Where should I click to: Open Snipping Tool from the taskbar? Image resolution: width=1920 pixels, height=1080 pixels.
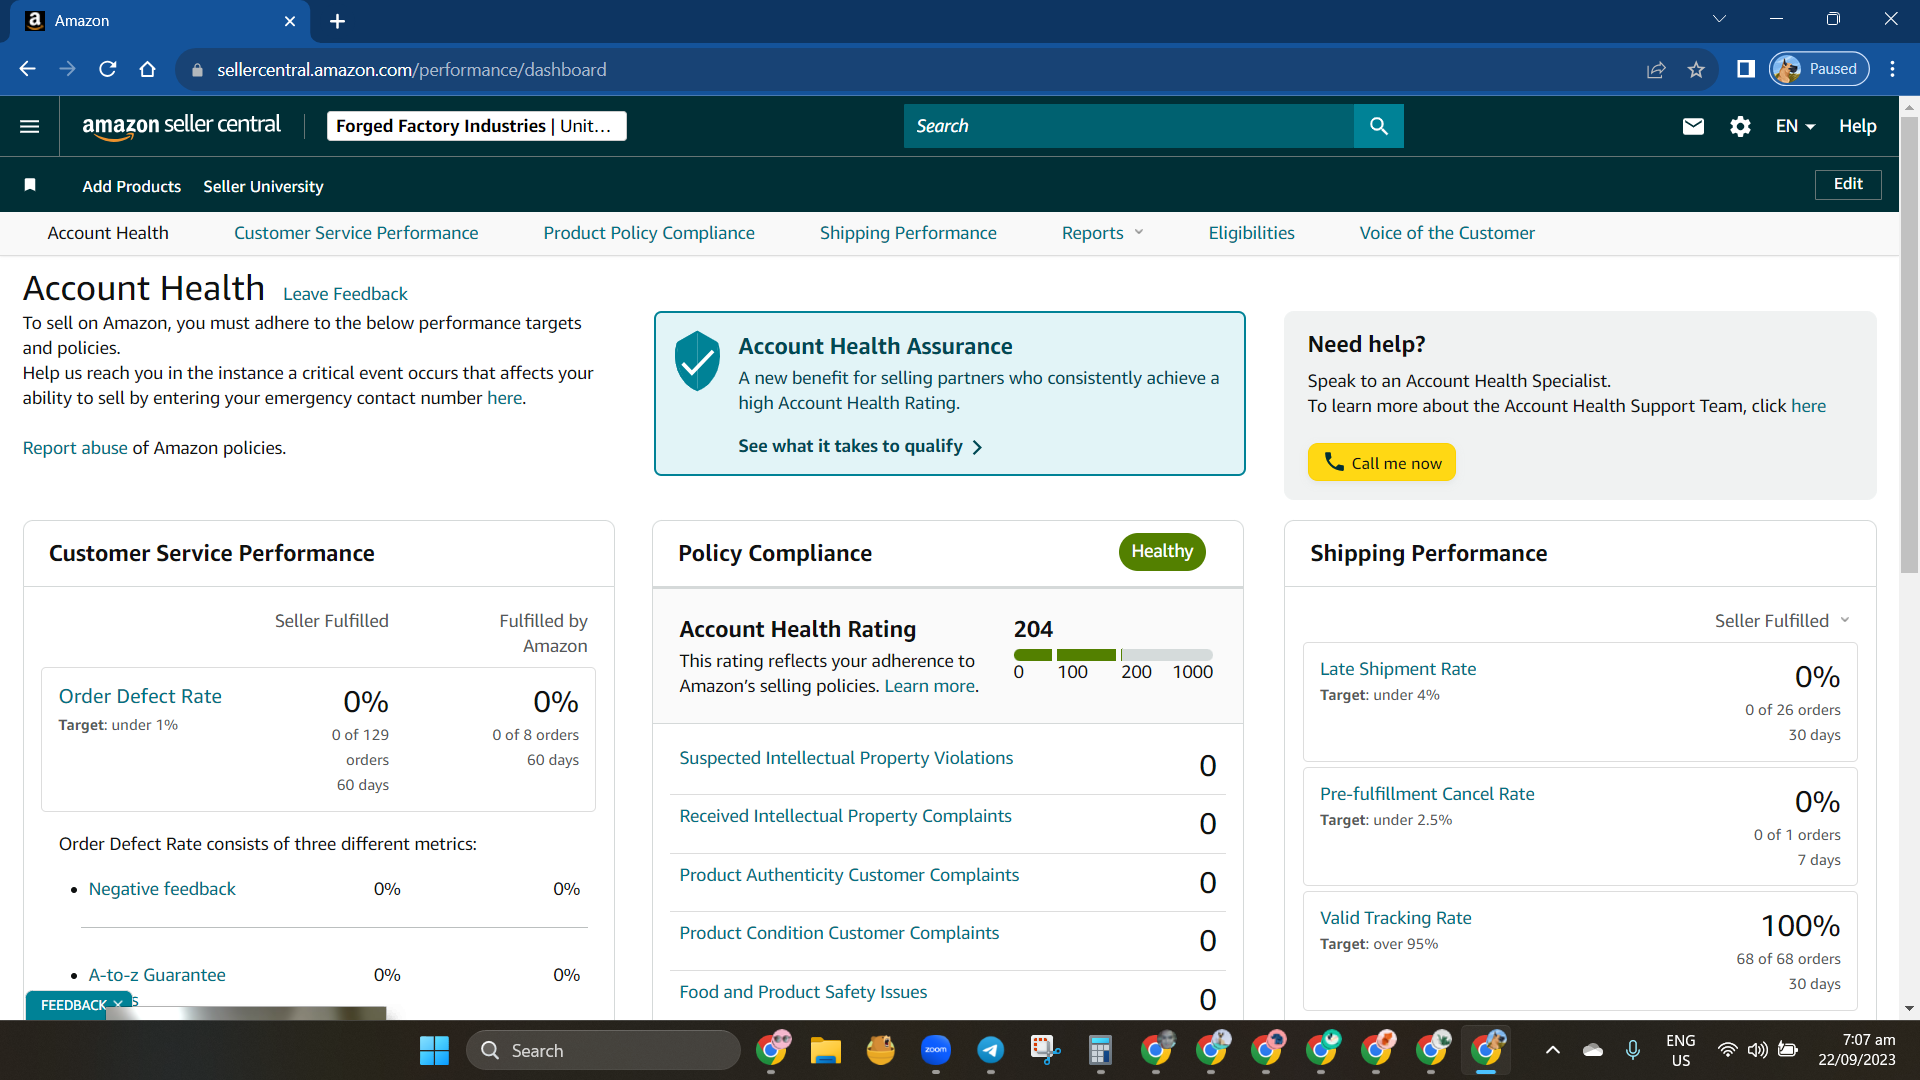click(1045, 1050)
